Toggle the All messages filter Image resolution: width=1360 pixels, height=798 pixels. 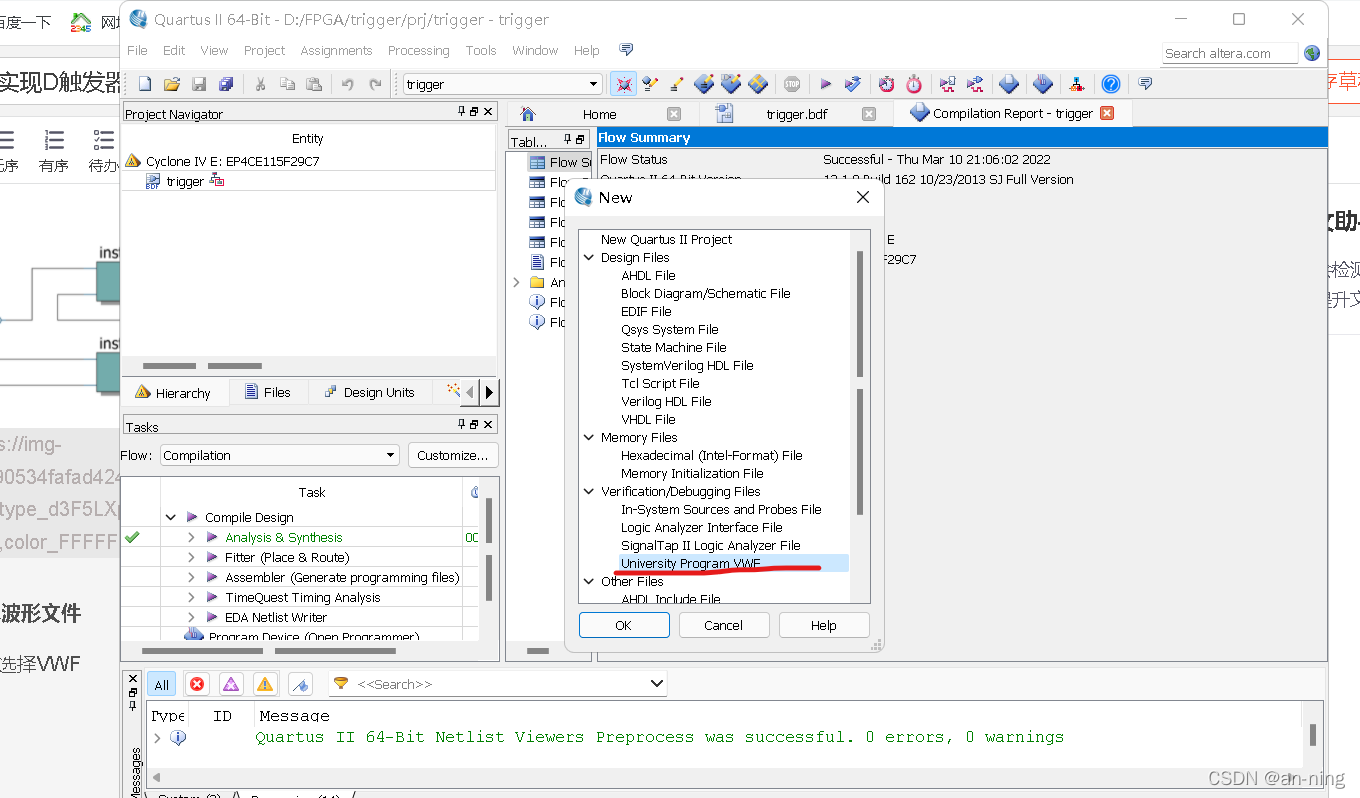[161, 684]
